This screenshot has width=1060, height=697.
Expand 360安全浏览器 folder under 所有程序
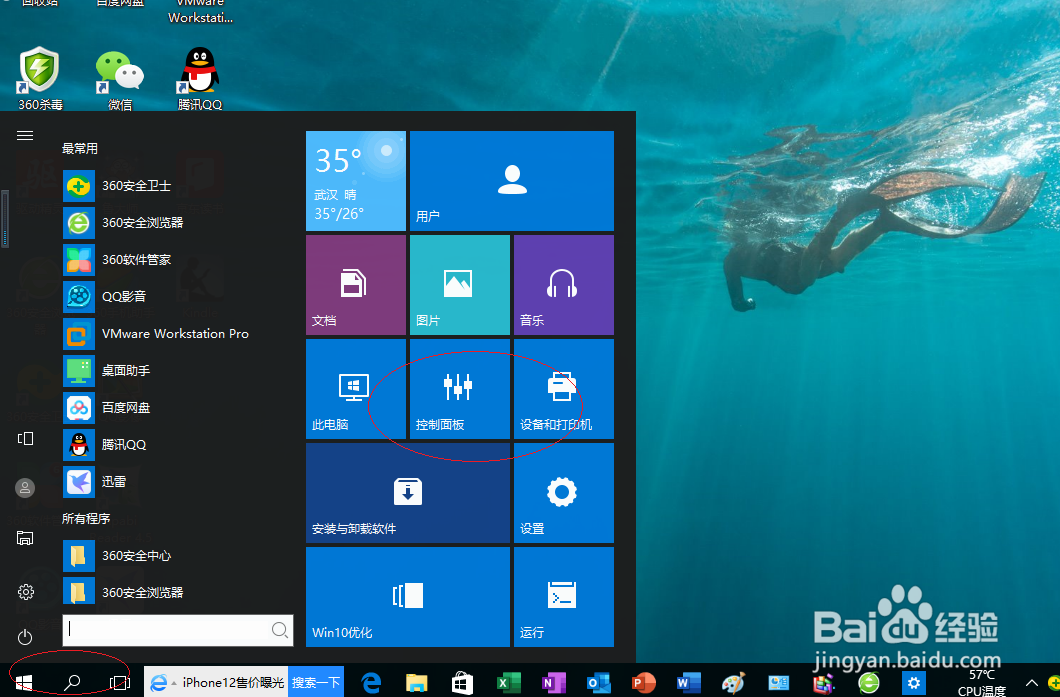pos(176,592)
